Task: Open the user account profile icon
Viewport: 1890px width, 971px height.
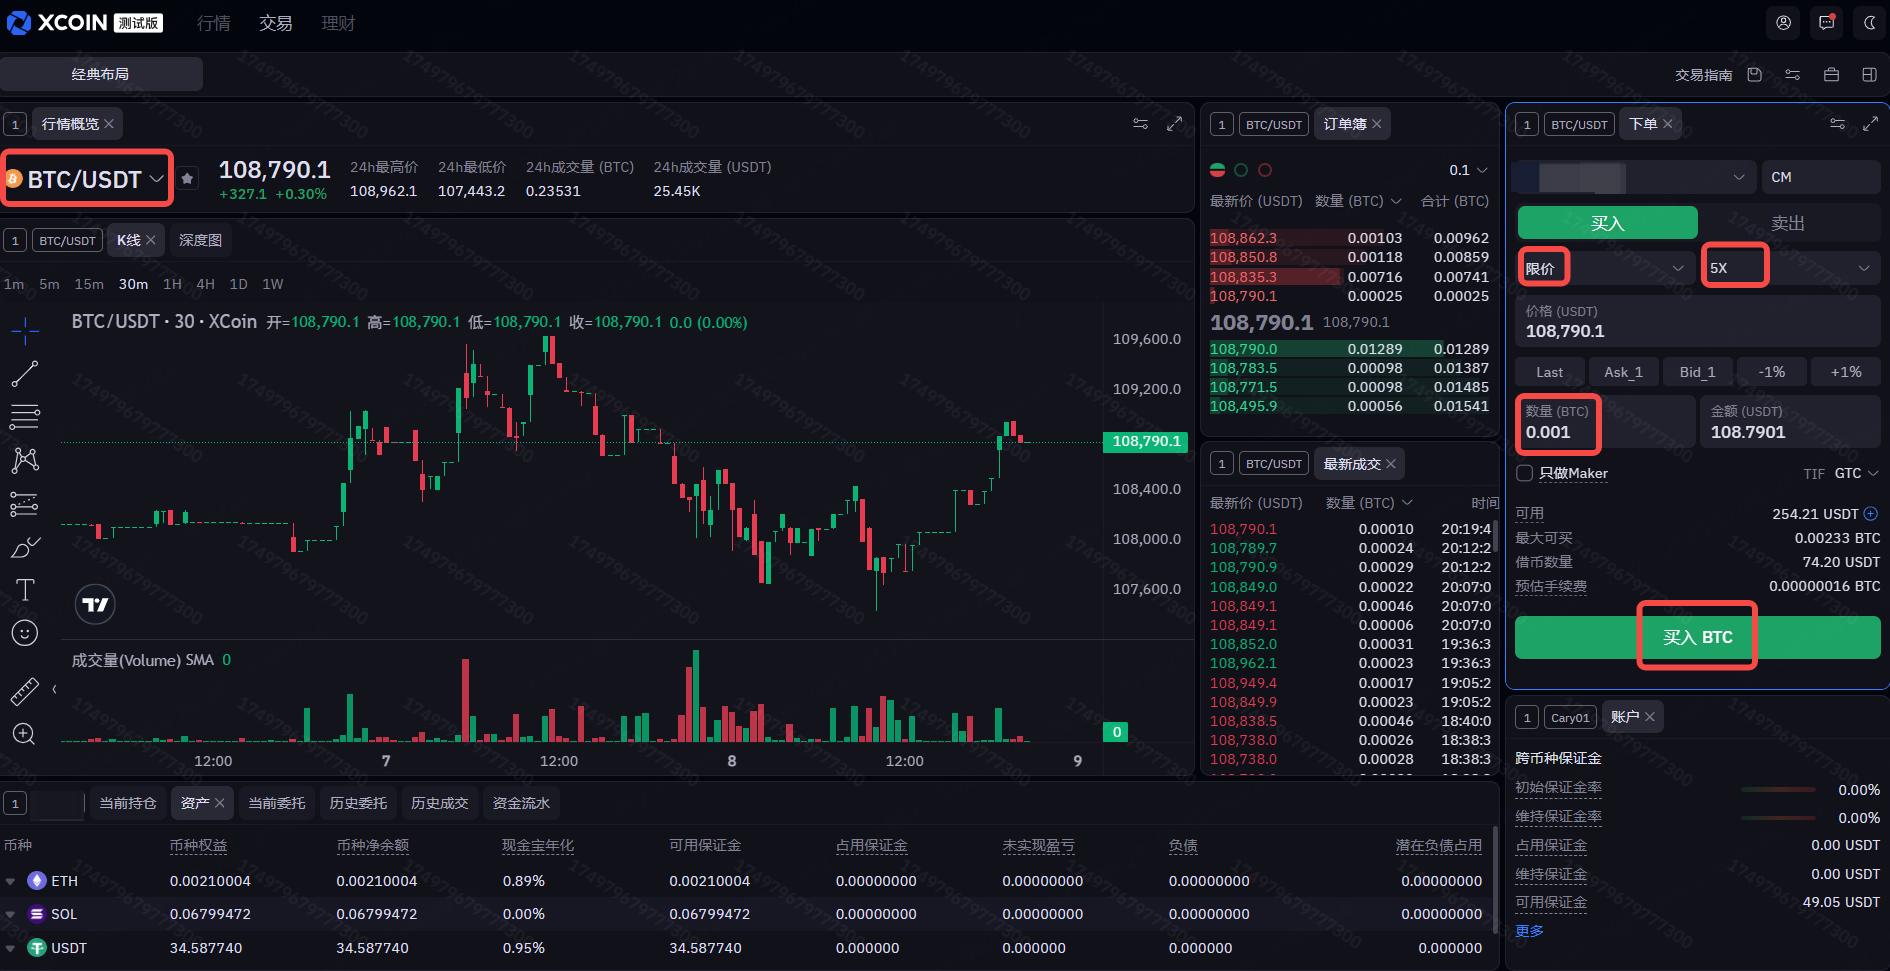Action: coord(1783,23)
